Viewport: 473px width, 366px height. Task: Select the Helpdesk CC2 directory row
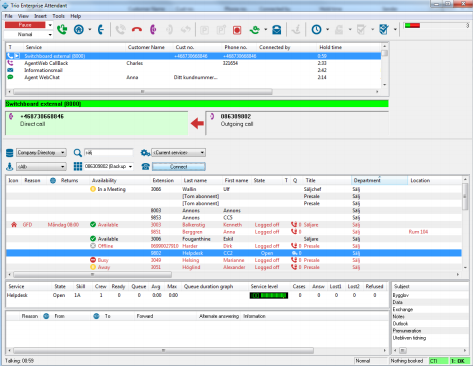pos(234,253)
